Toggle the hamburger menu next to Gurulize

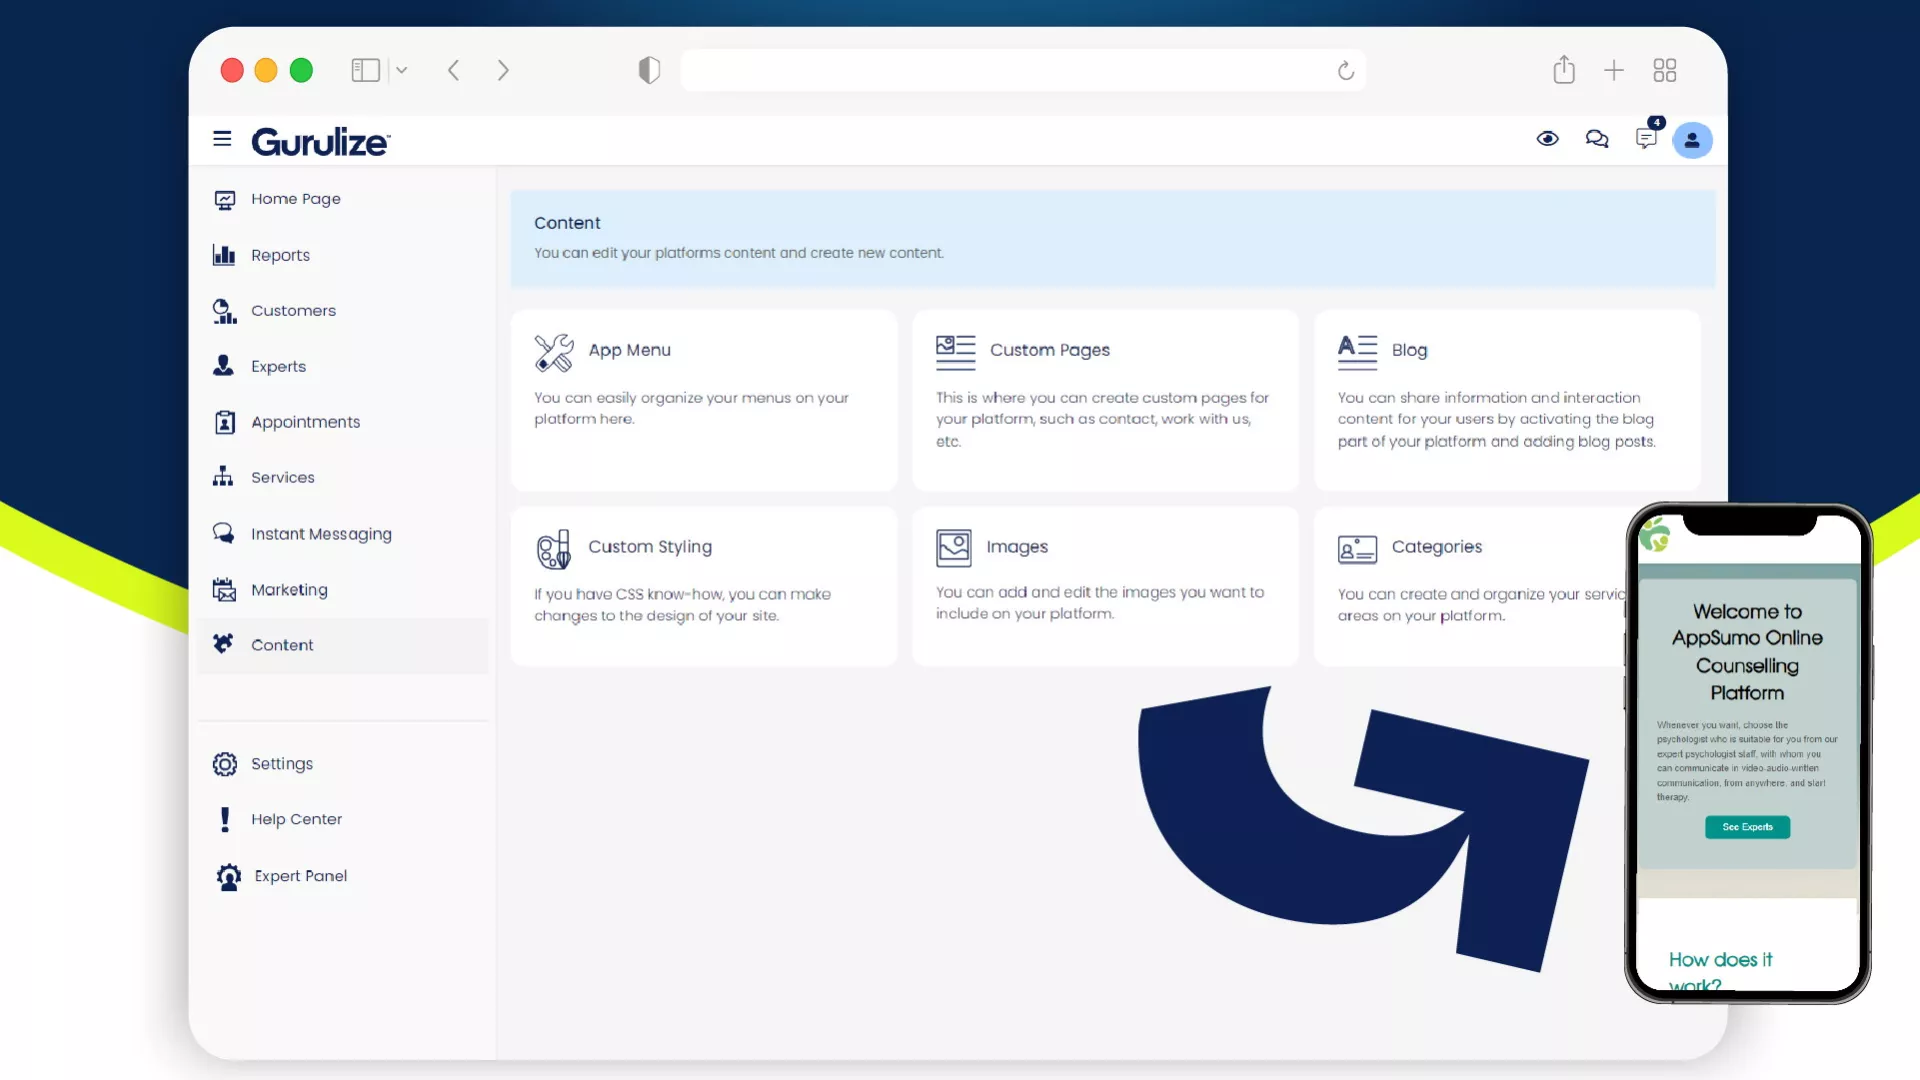(222, 139)
